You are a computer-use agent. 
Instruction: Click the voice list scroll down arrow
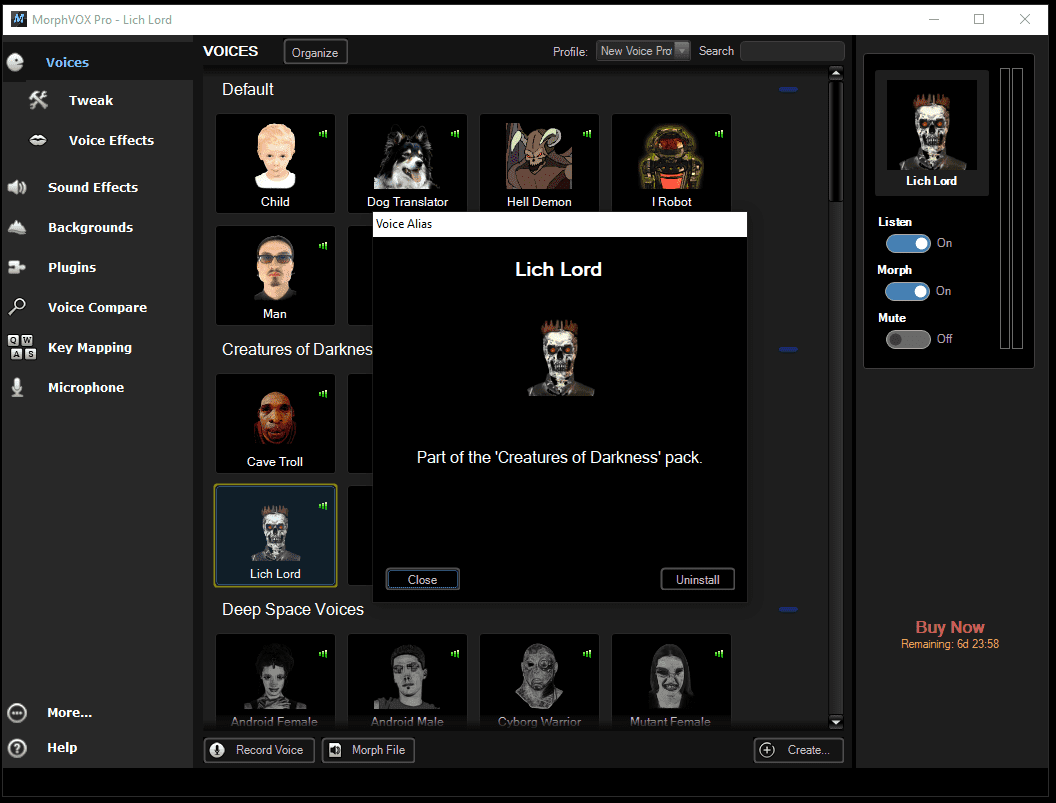(x=836, y=721)
